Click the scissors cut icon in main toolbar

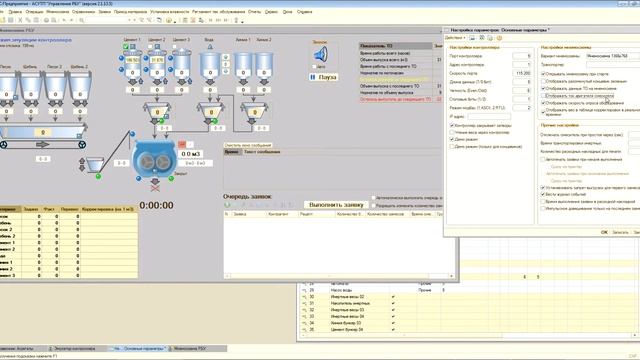[x=20, y=20]
